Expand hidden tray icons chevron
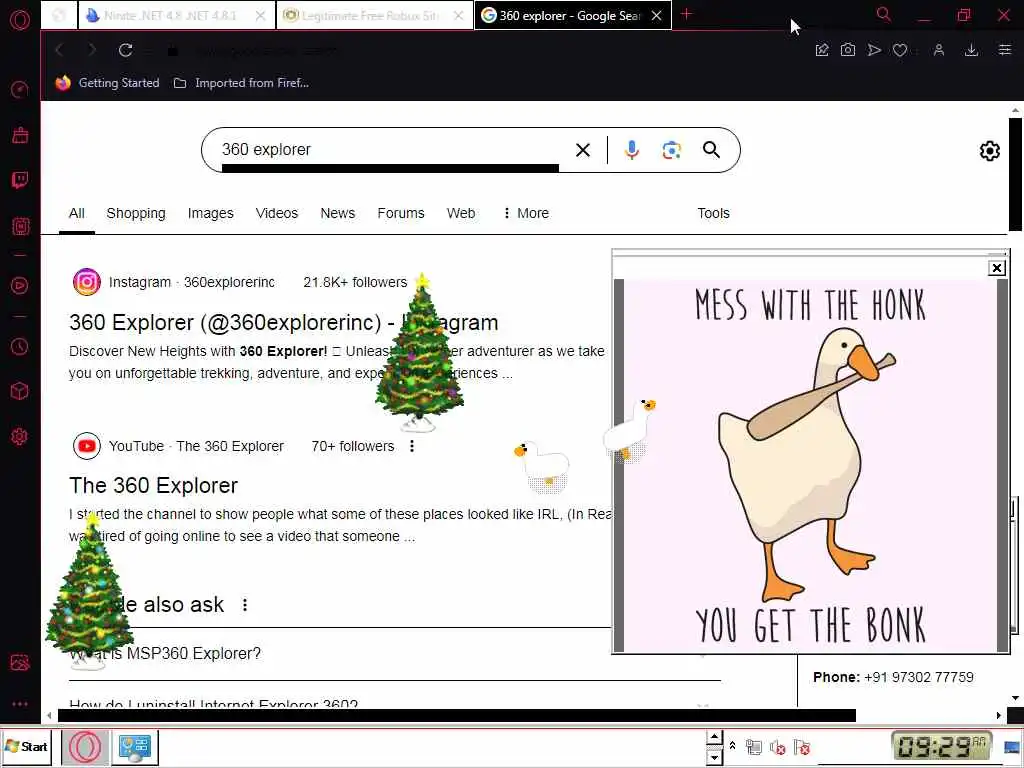 (733, 746)
